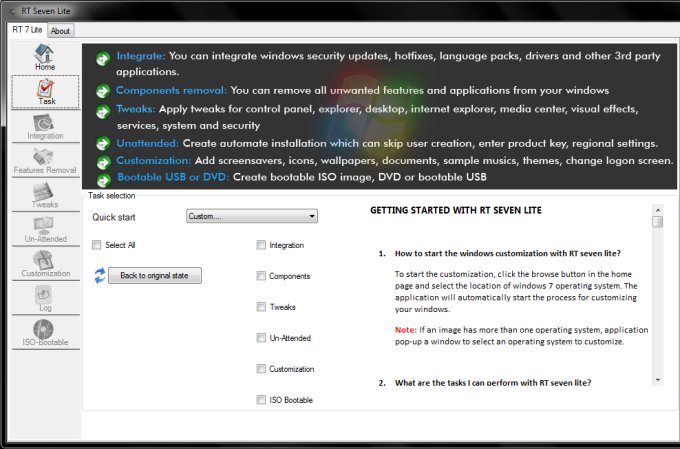
Task: Tick the Select All checkbox
Action: (x=96, y=245)
